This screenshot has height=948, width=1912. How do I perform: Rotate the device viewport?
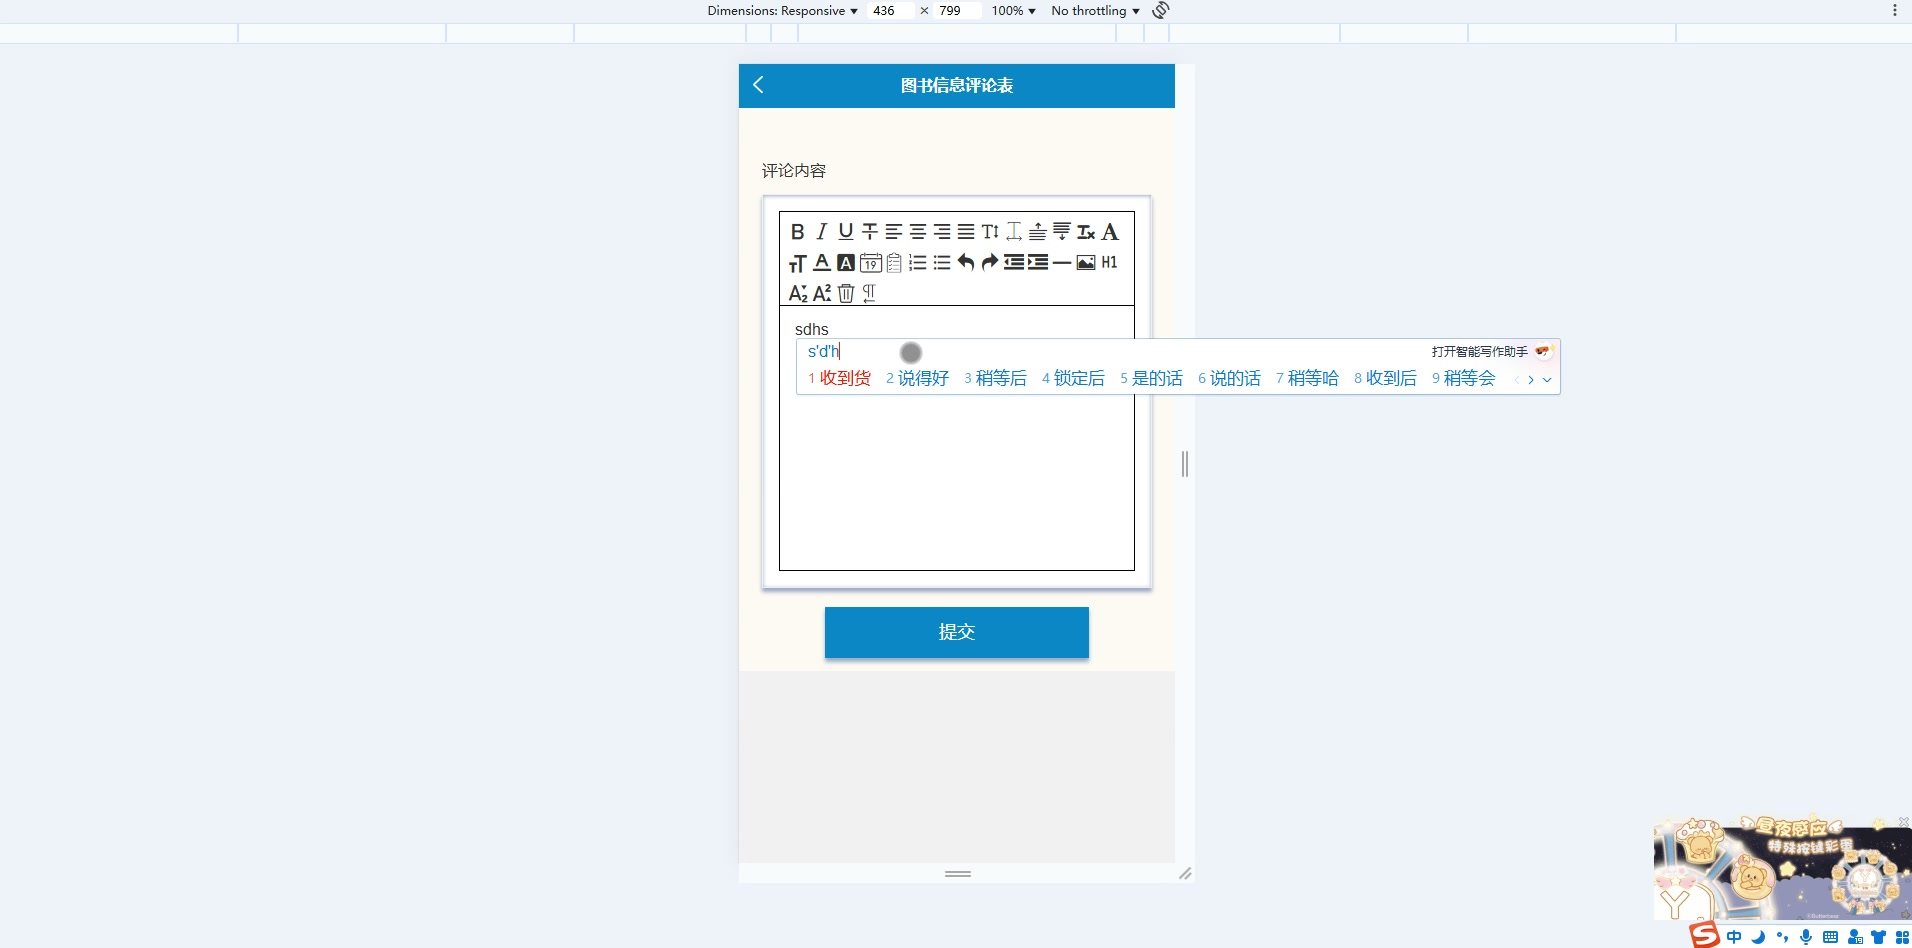click(1161, 11)
